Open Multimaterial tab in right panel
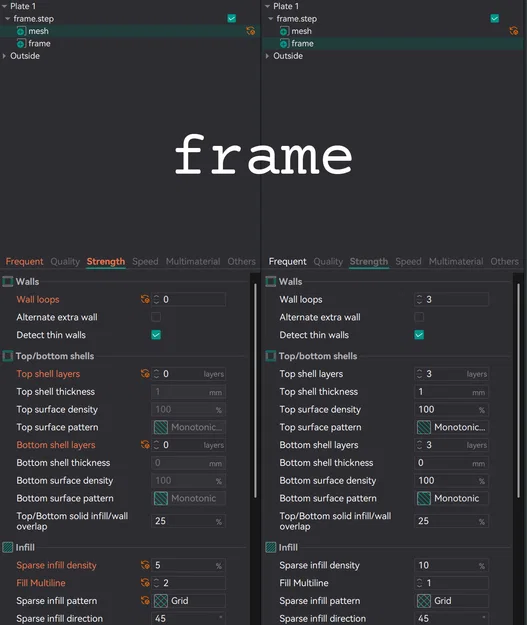The image size is (527, 625). point(456,261)
